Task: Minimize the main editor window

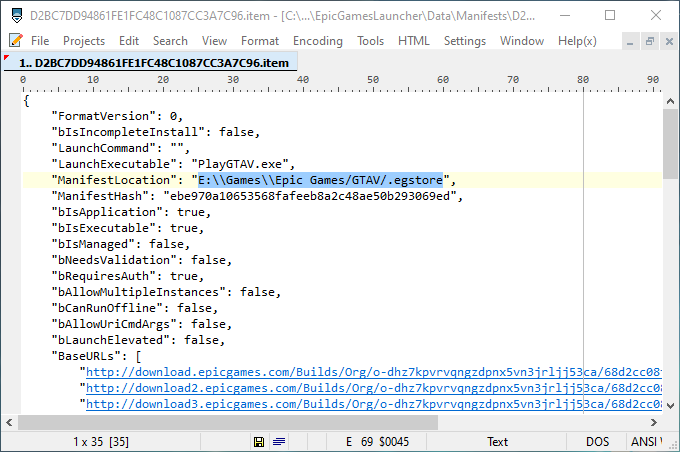Action: (565, 15)
